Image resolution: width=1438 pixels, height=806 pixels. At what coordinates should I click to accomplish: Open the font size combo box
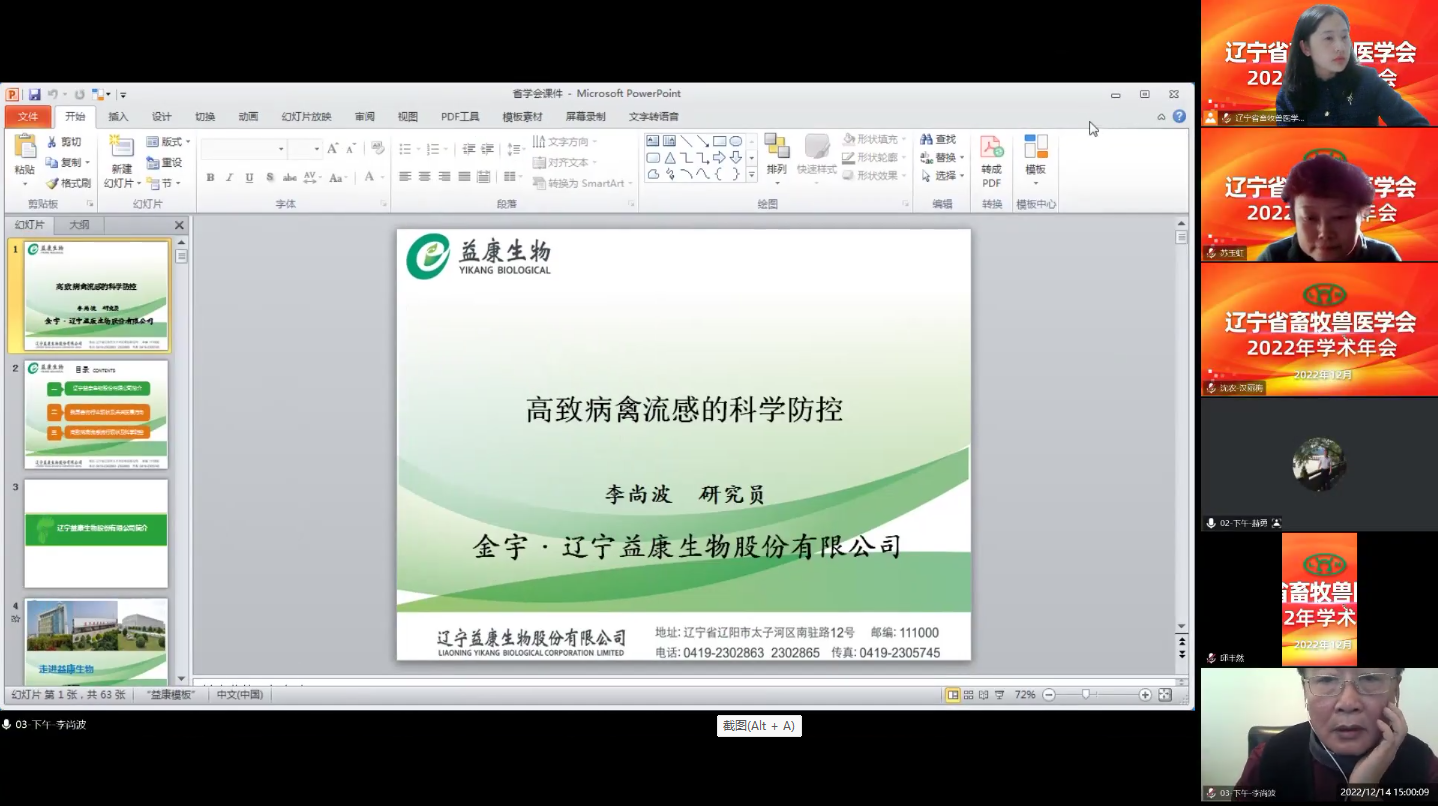305,149
